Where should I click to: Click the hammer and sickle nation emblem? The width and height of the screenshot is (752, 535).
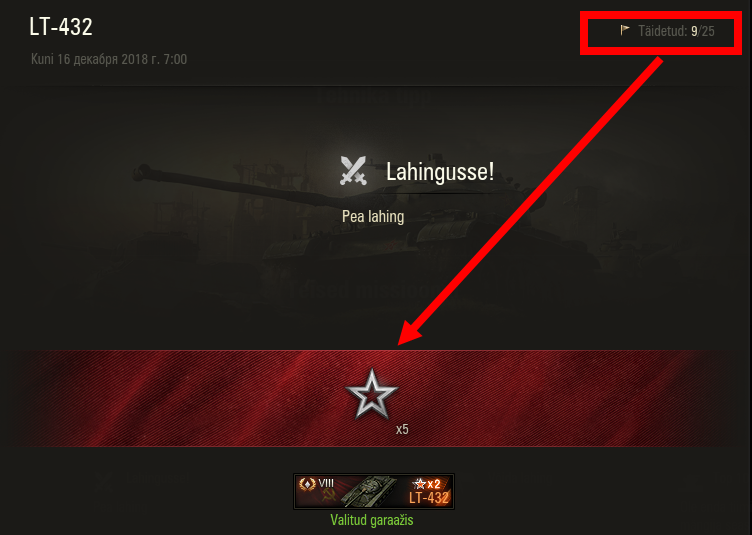[329, 496]
